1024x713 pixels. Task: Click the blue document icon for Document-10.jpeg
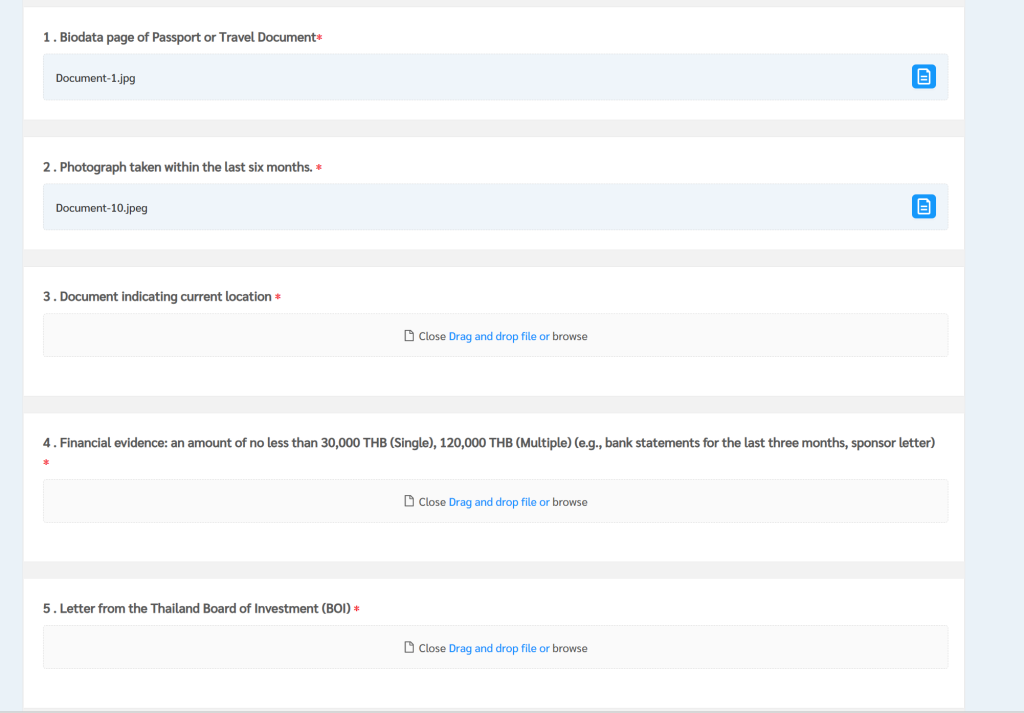click(923, 206)
